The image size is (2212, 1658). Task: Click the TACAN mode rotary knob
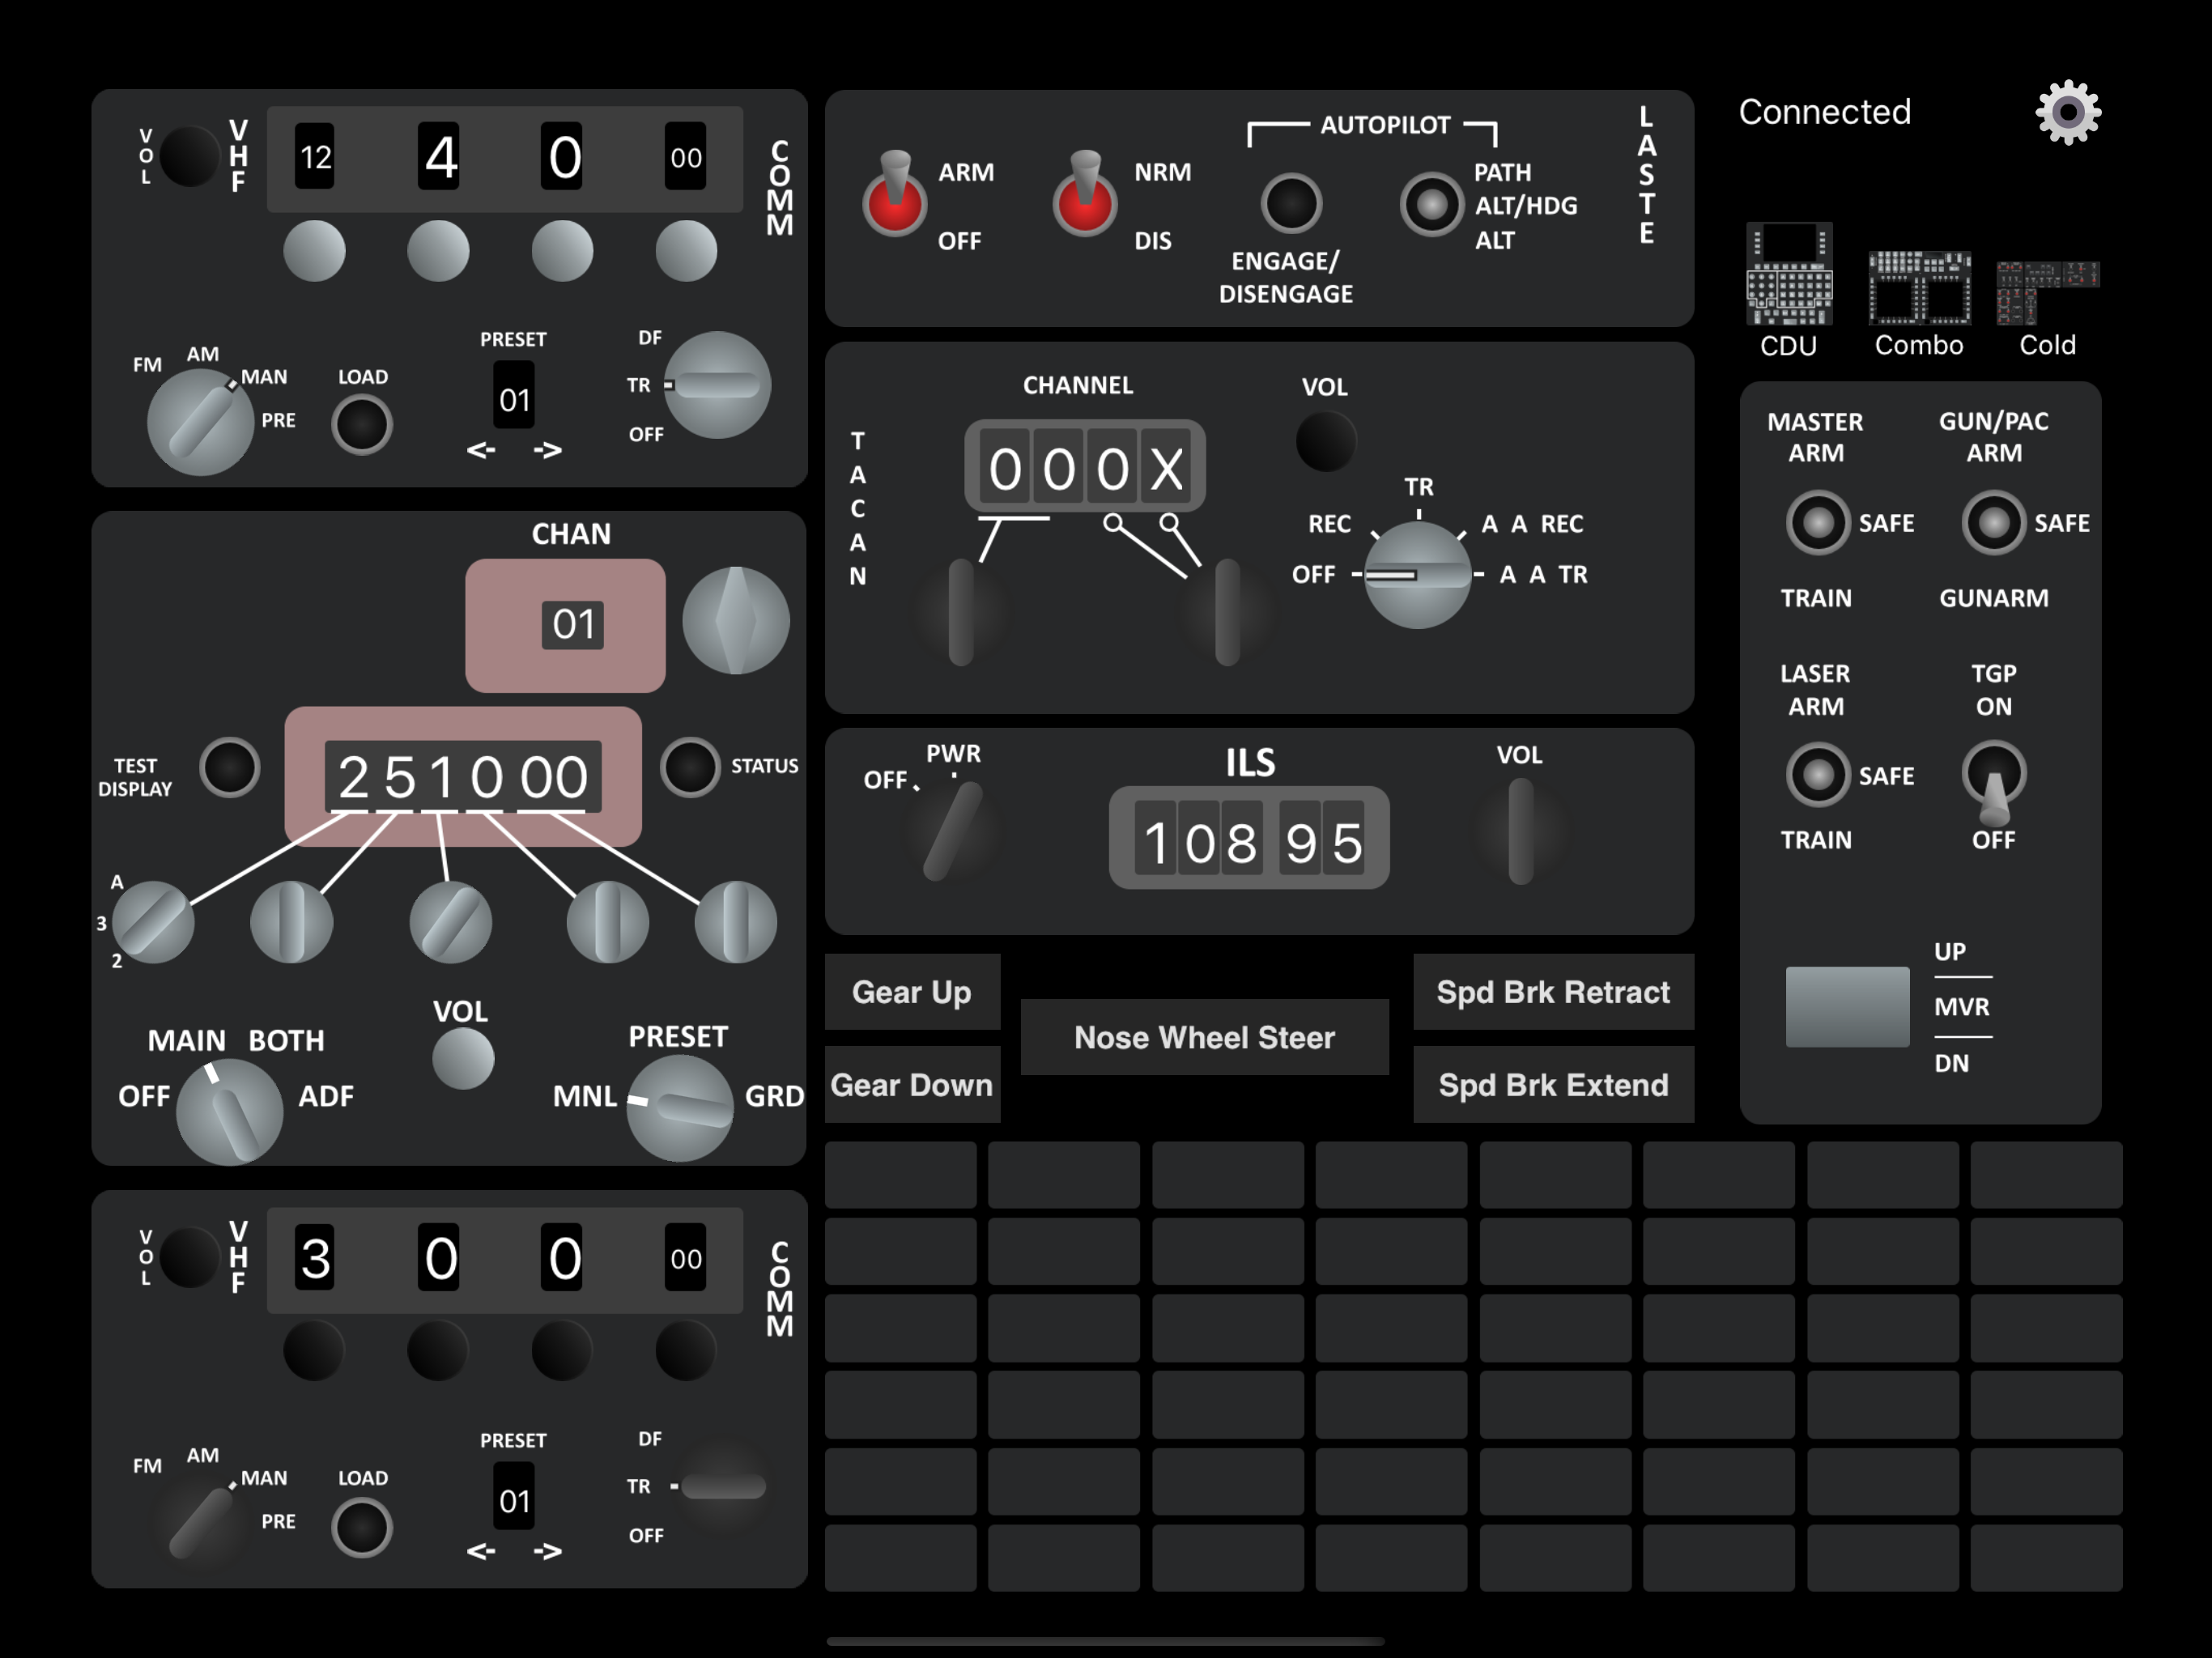coord(1417,575)
